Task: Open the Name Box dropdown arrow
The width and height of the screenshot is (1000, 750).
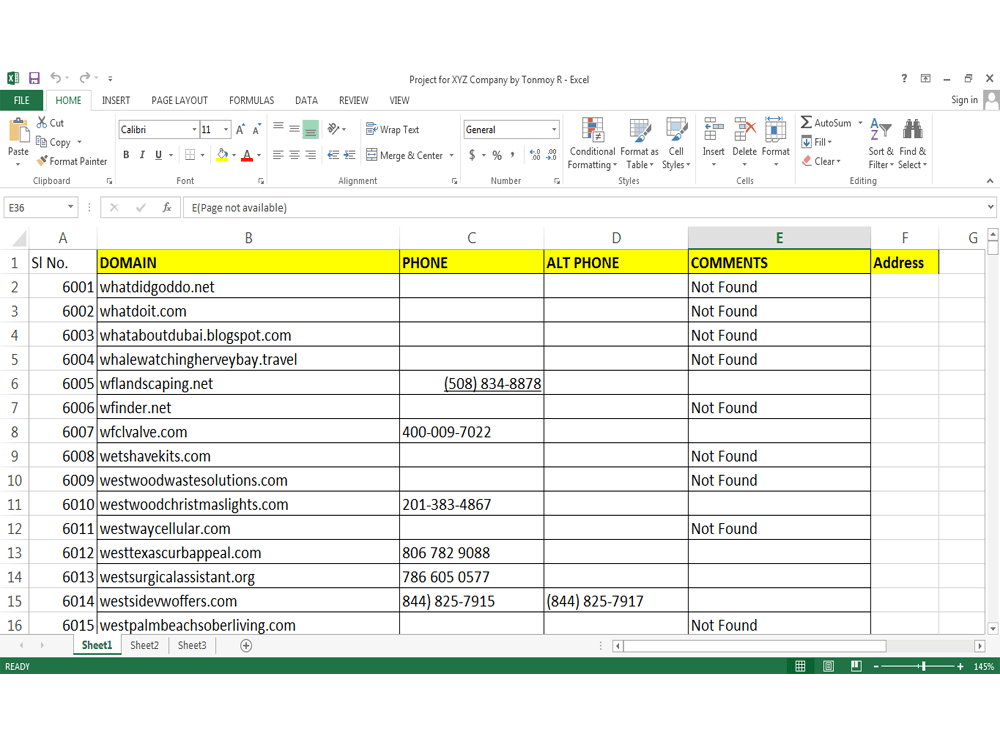Action: (70, 207)
